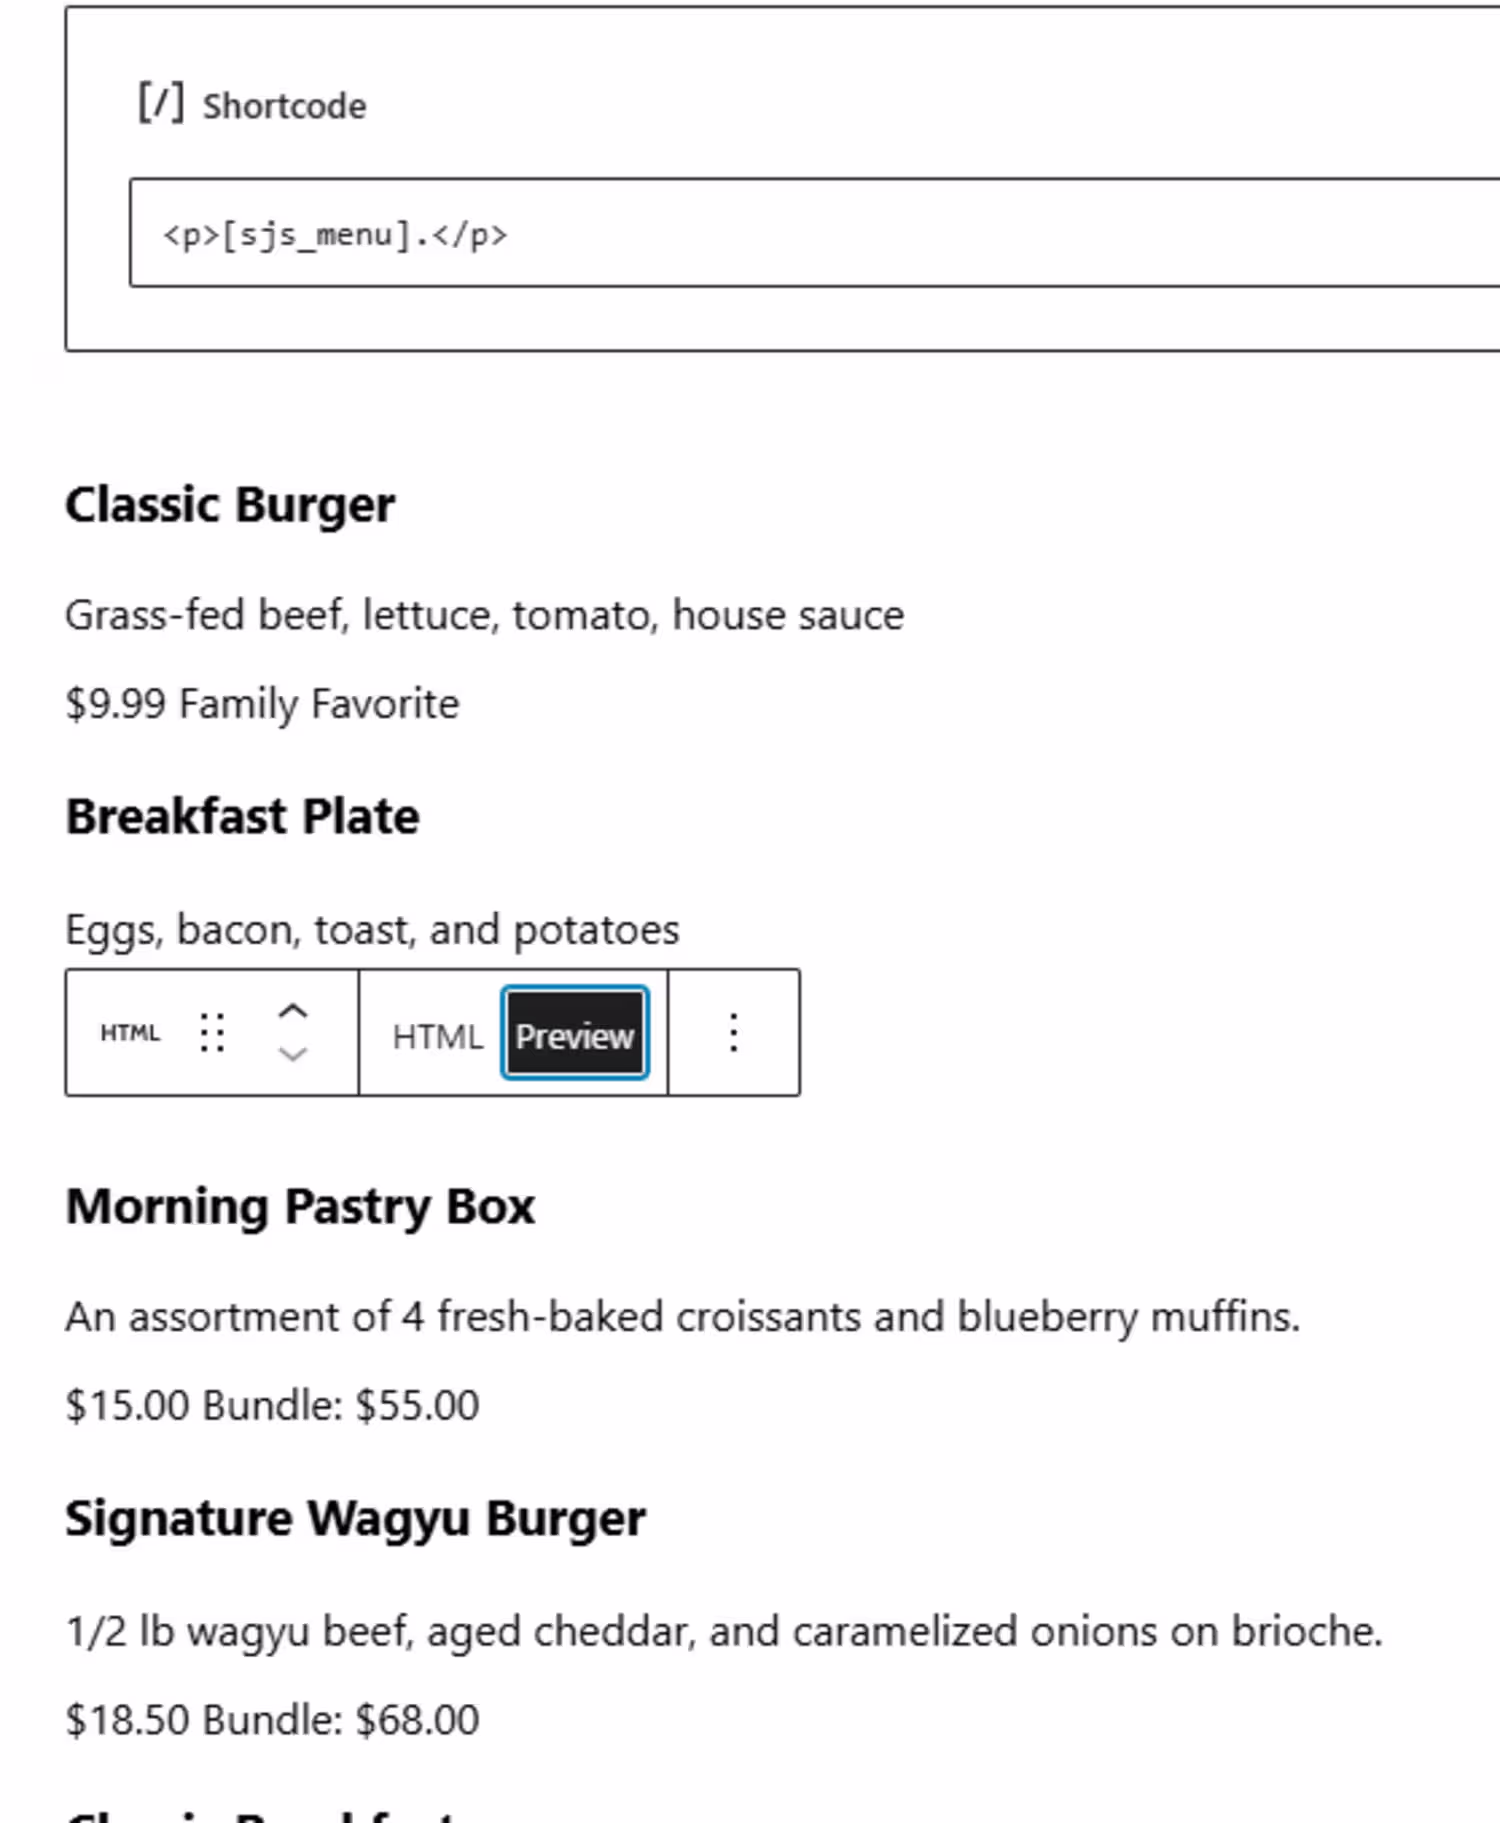Click the Grass-fed beef description text
Image resolution: width=1500 pixels, height=1823 pixels.
pos(484,615)
